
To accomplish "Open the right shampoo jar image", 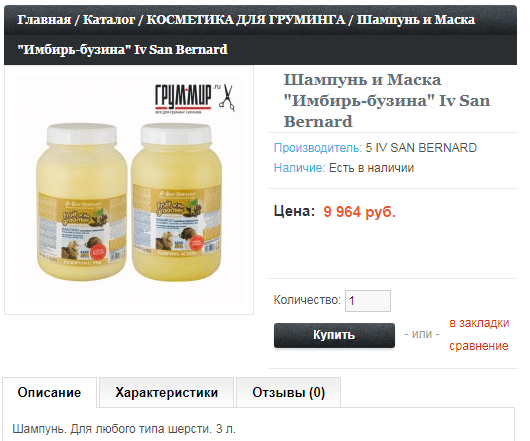I will [176, 202].
